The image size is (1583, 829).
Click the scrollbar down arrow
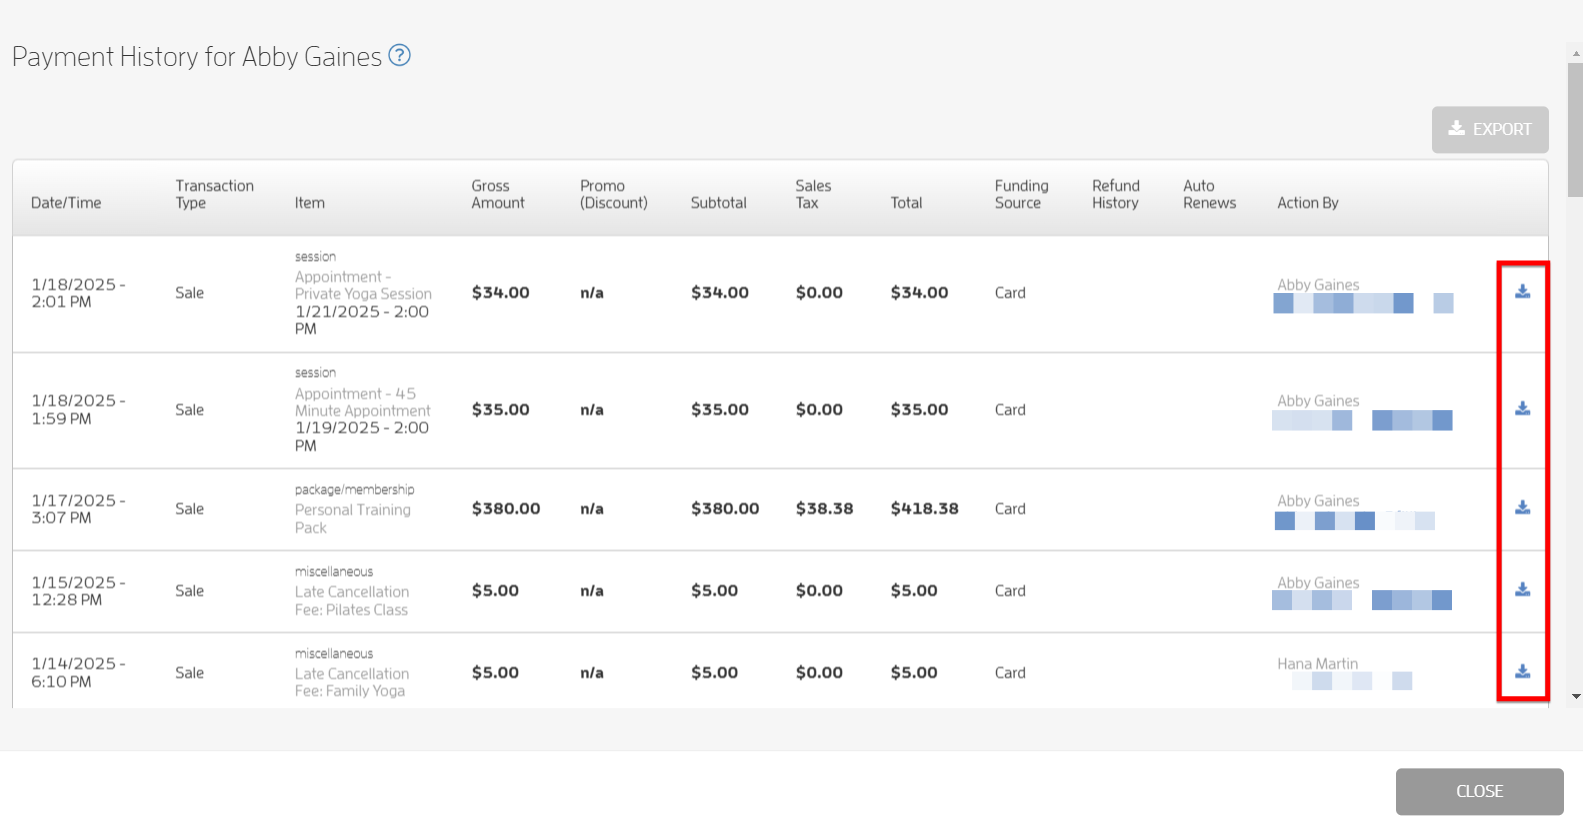tap(1575, 696)
